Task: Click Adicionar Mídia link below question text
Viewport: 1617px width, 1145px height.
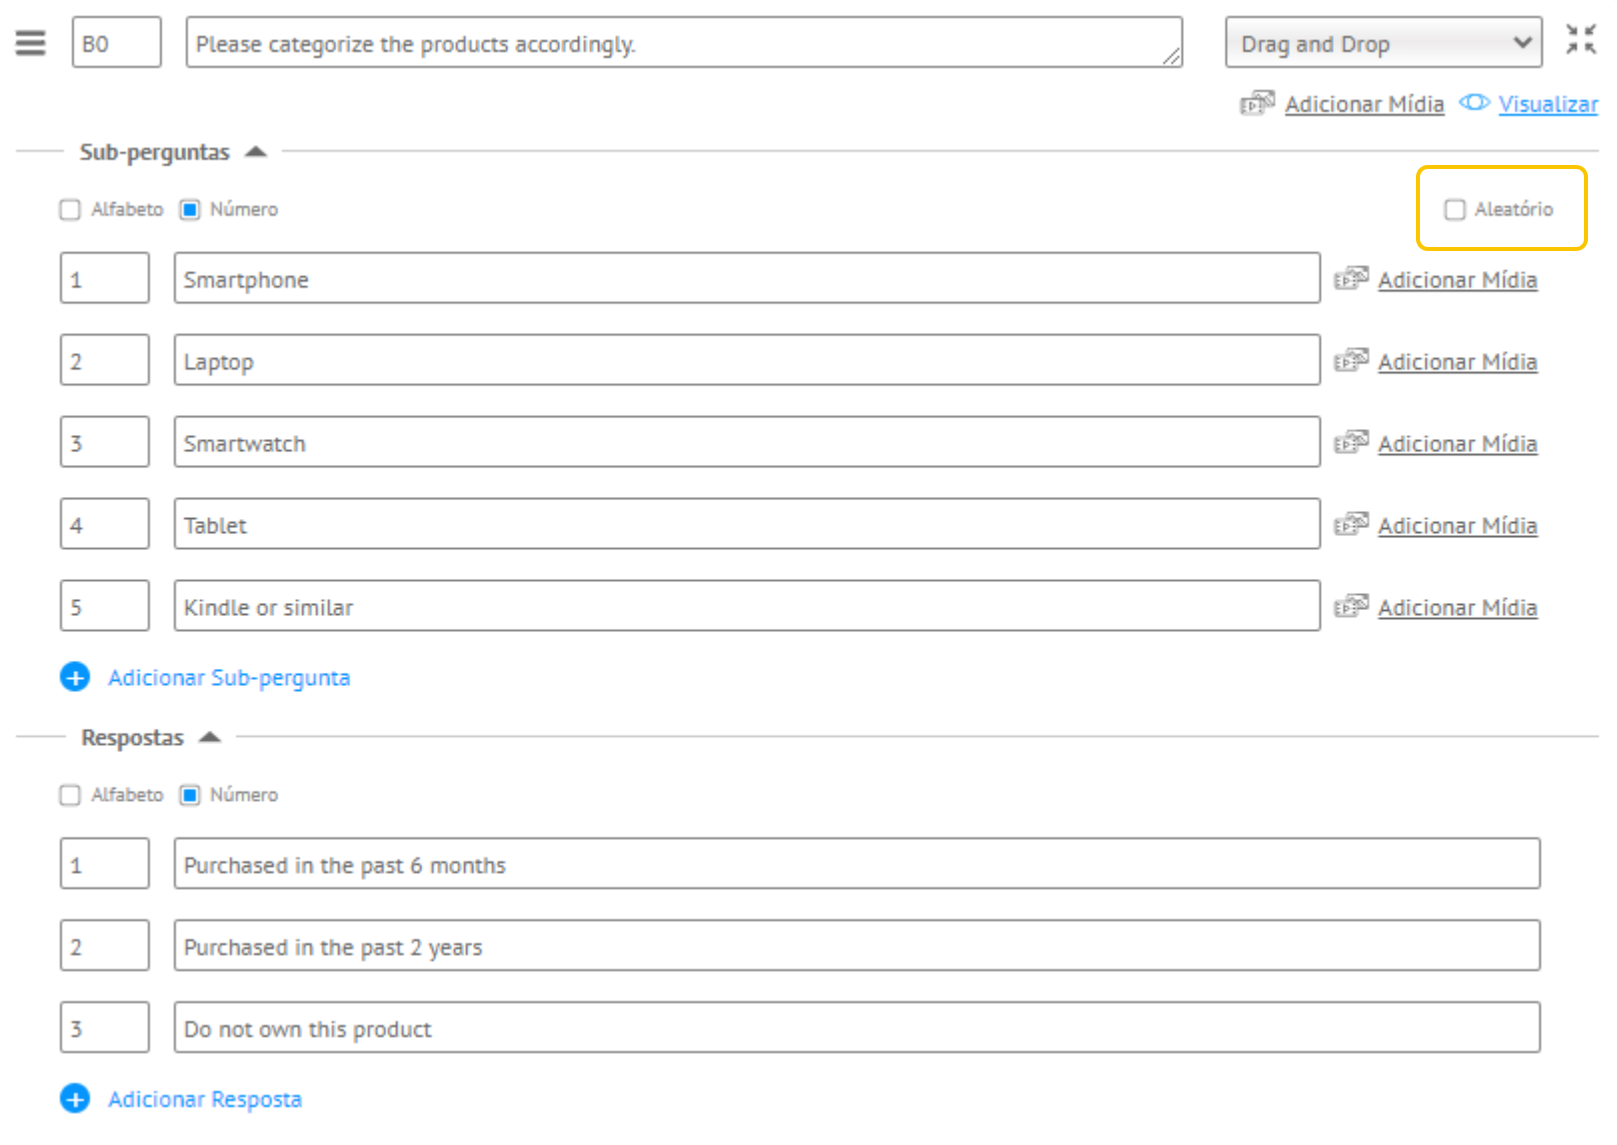Action: tap(1364, 104)
